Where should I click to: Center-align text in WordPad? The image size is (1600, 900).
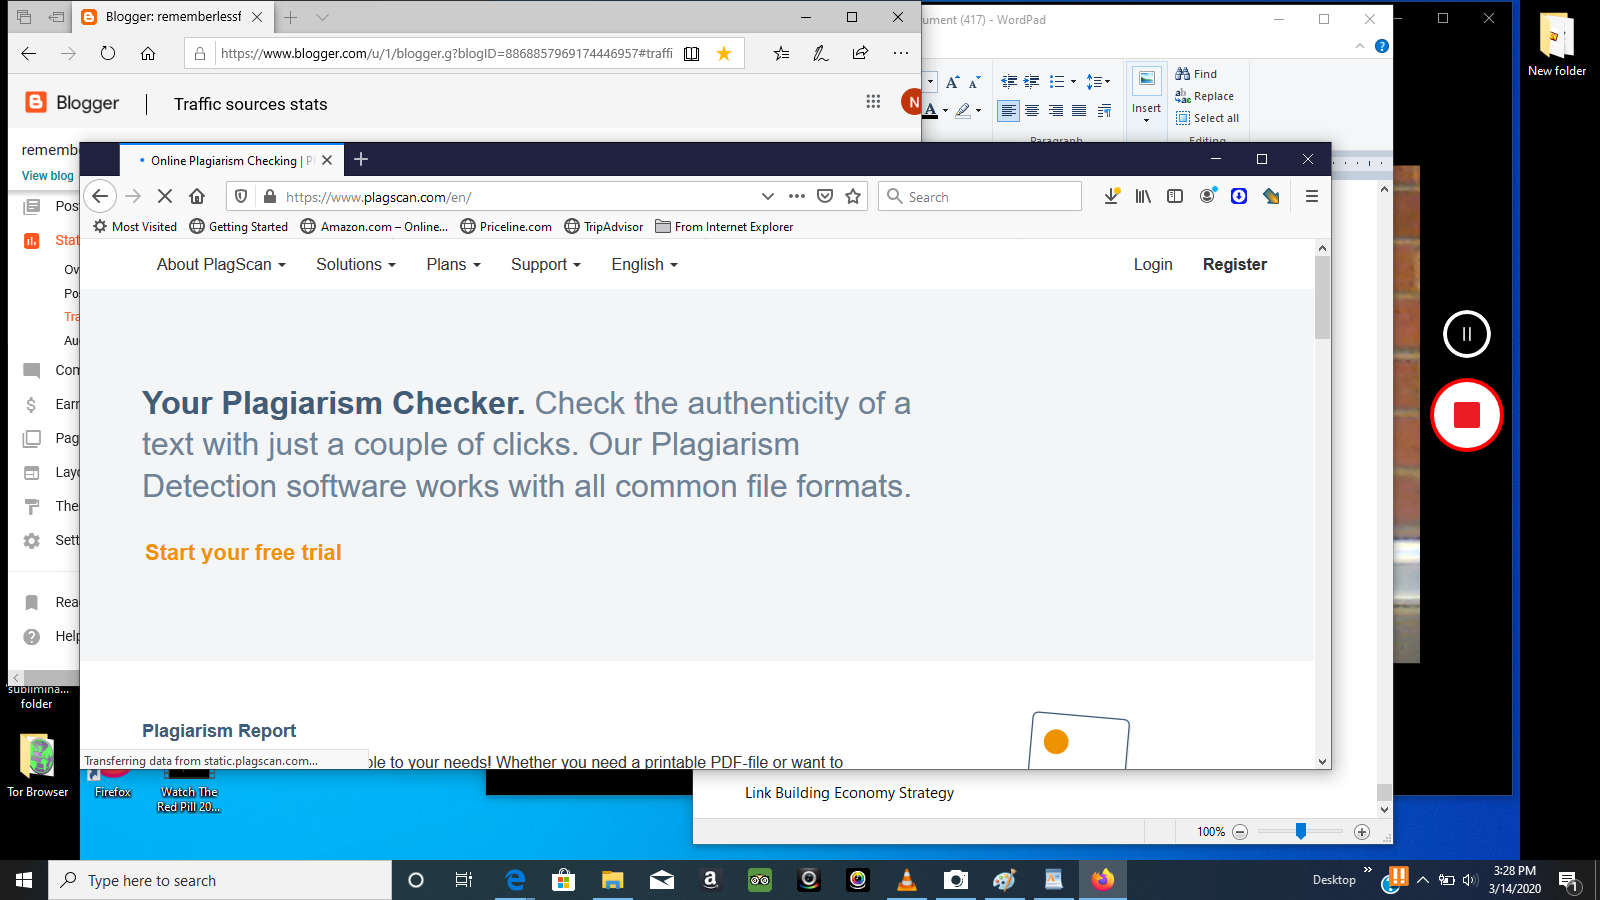1032,111
